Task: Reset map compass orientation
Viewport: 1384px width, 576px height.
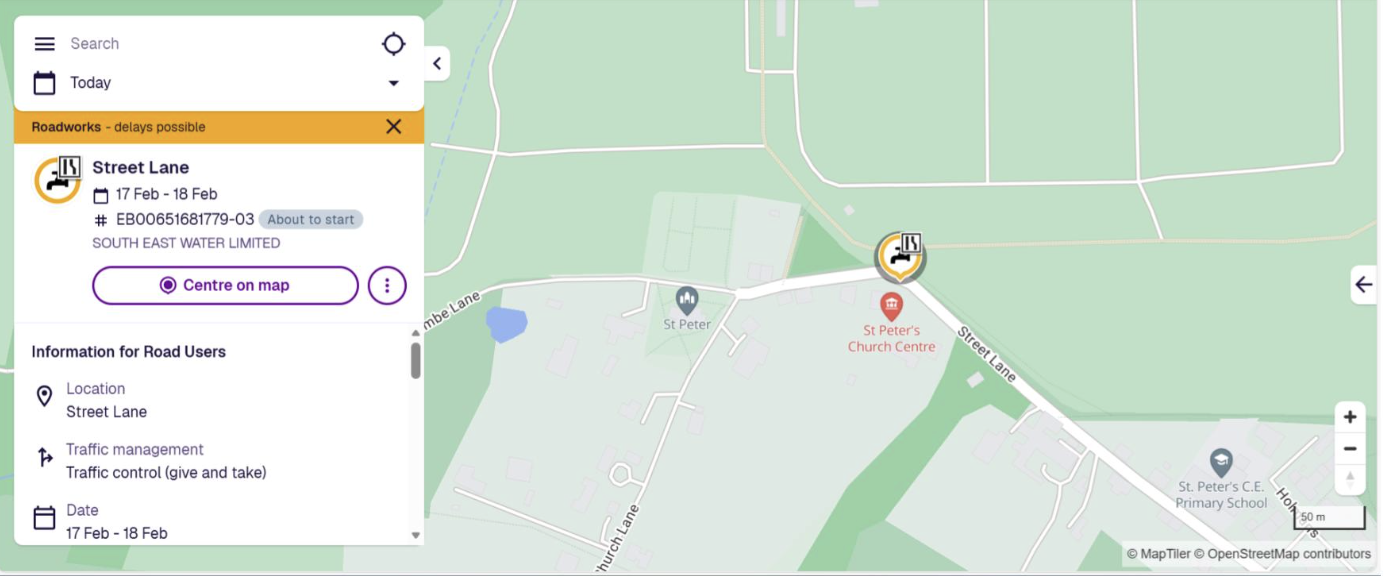Action: click(x=1350, y=479)
